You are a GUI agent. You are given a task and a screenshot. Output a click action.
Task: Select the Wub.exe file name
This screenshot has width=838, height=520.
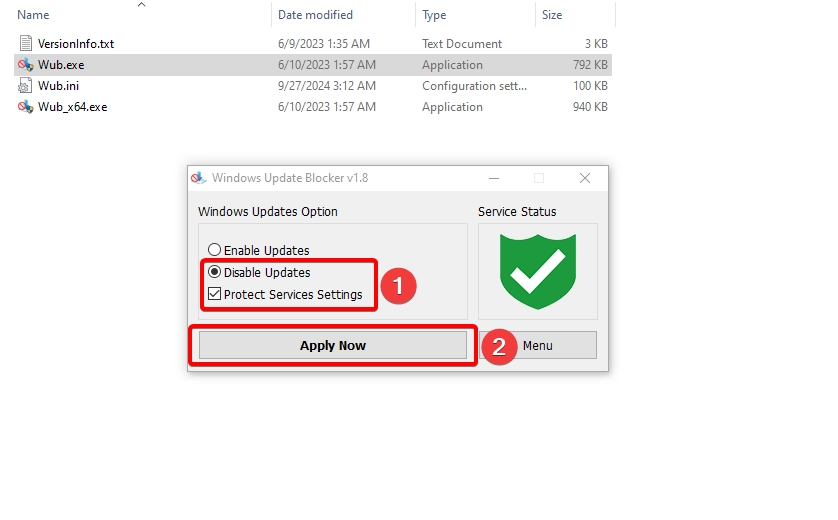pyautogui.click(x=61, y=65)
